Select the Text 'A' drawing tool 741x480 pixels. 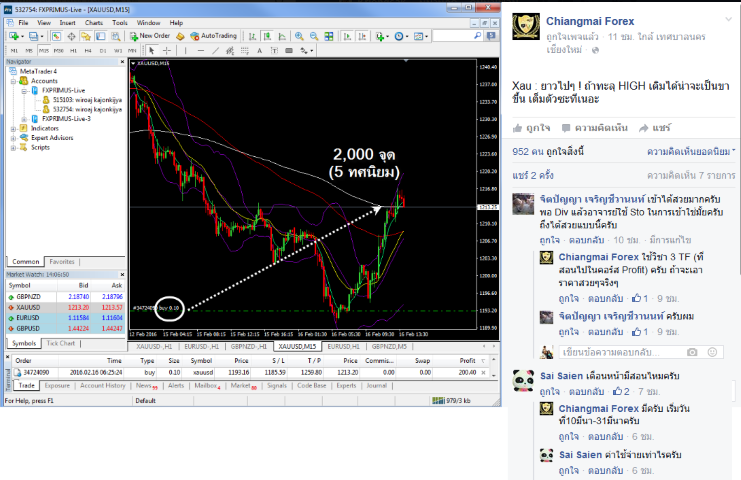pos(259,51)
